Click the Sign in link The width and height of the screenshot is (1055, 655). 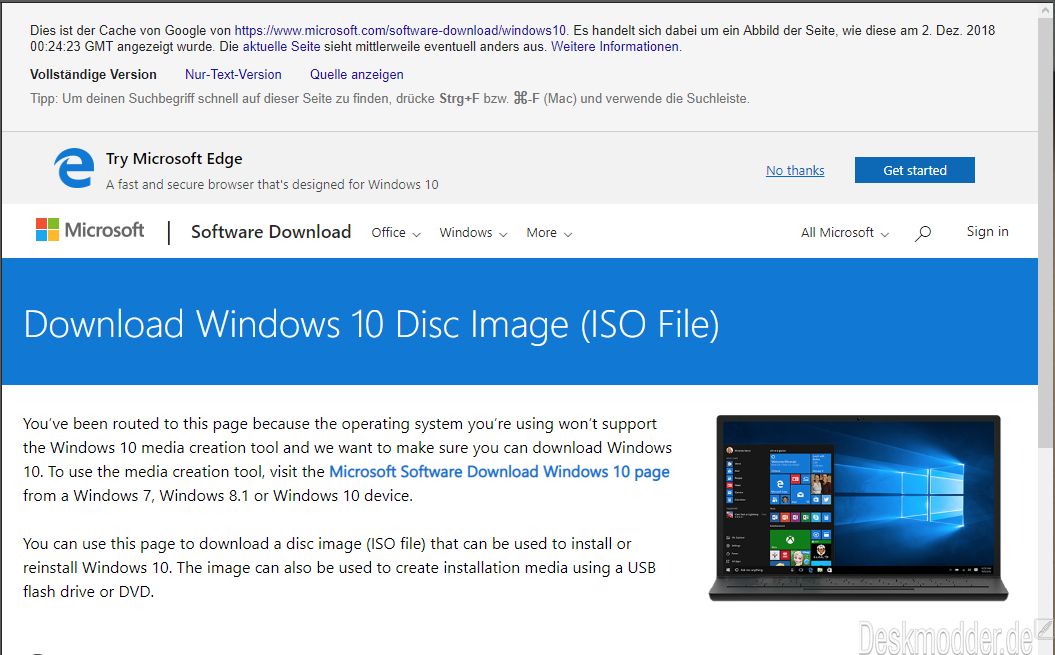[x=987, y=232]
